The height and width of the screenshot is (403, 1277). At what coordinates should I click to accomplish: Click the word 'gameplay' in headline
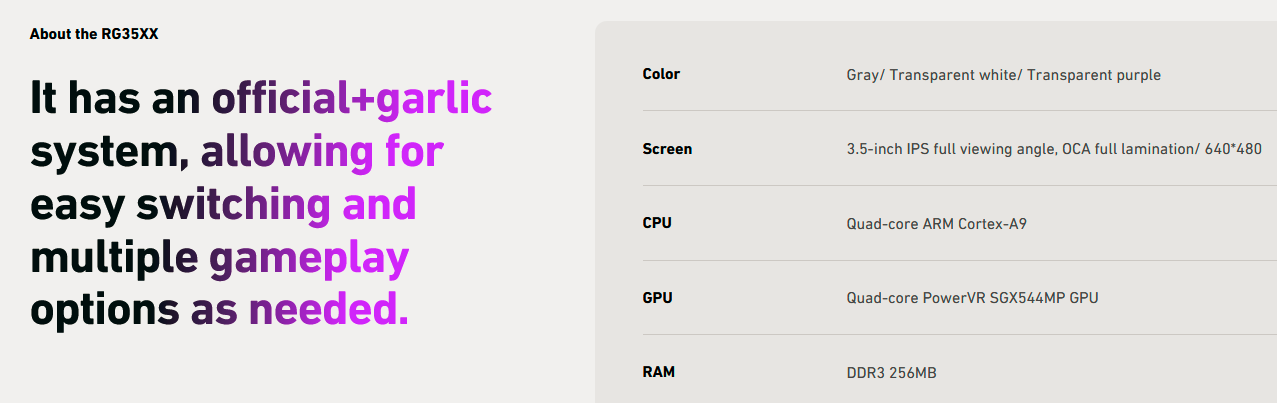[309, 259]
